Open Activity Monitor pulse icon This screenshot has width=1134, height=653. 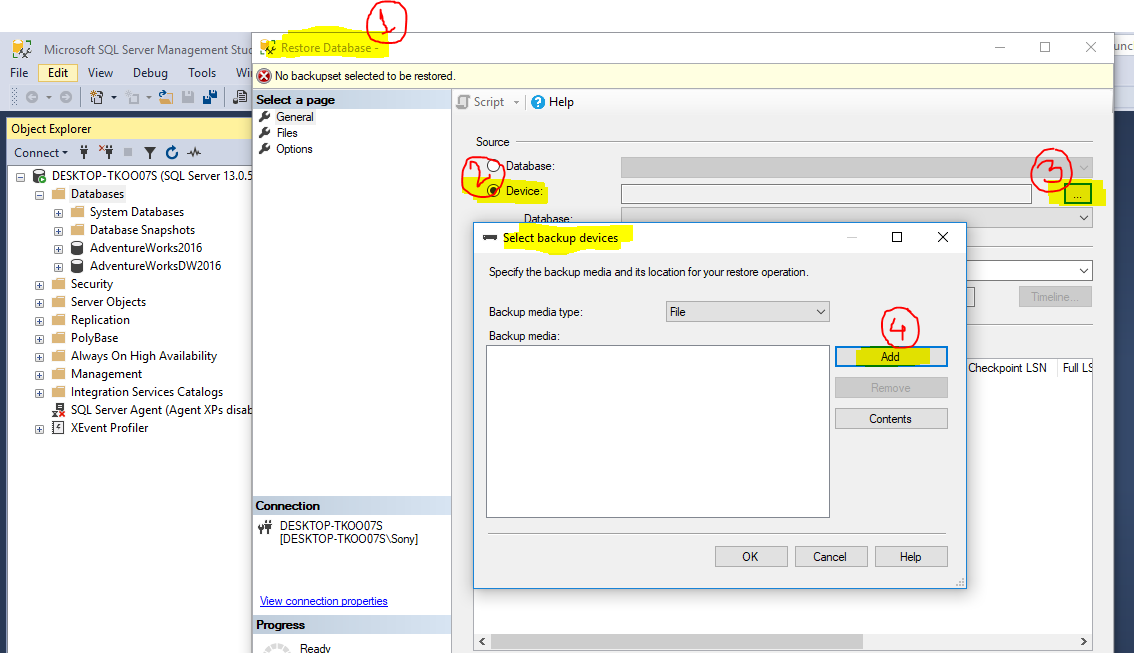194,152
